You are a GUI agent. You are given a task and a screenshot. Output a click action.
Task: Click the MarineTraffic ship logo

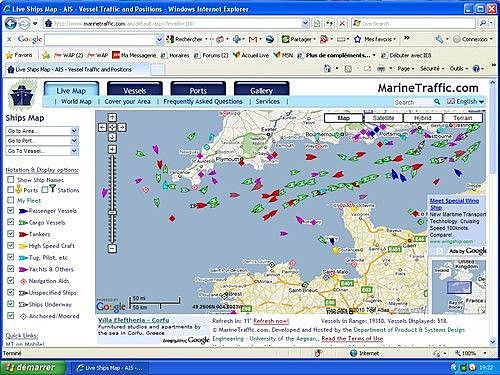(x=22, y=95)
